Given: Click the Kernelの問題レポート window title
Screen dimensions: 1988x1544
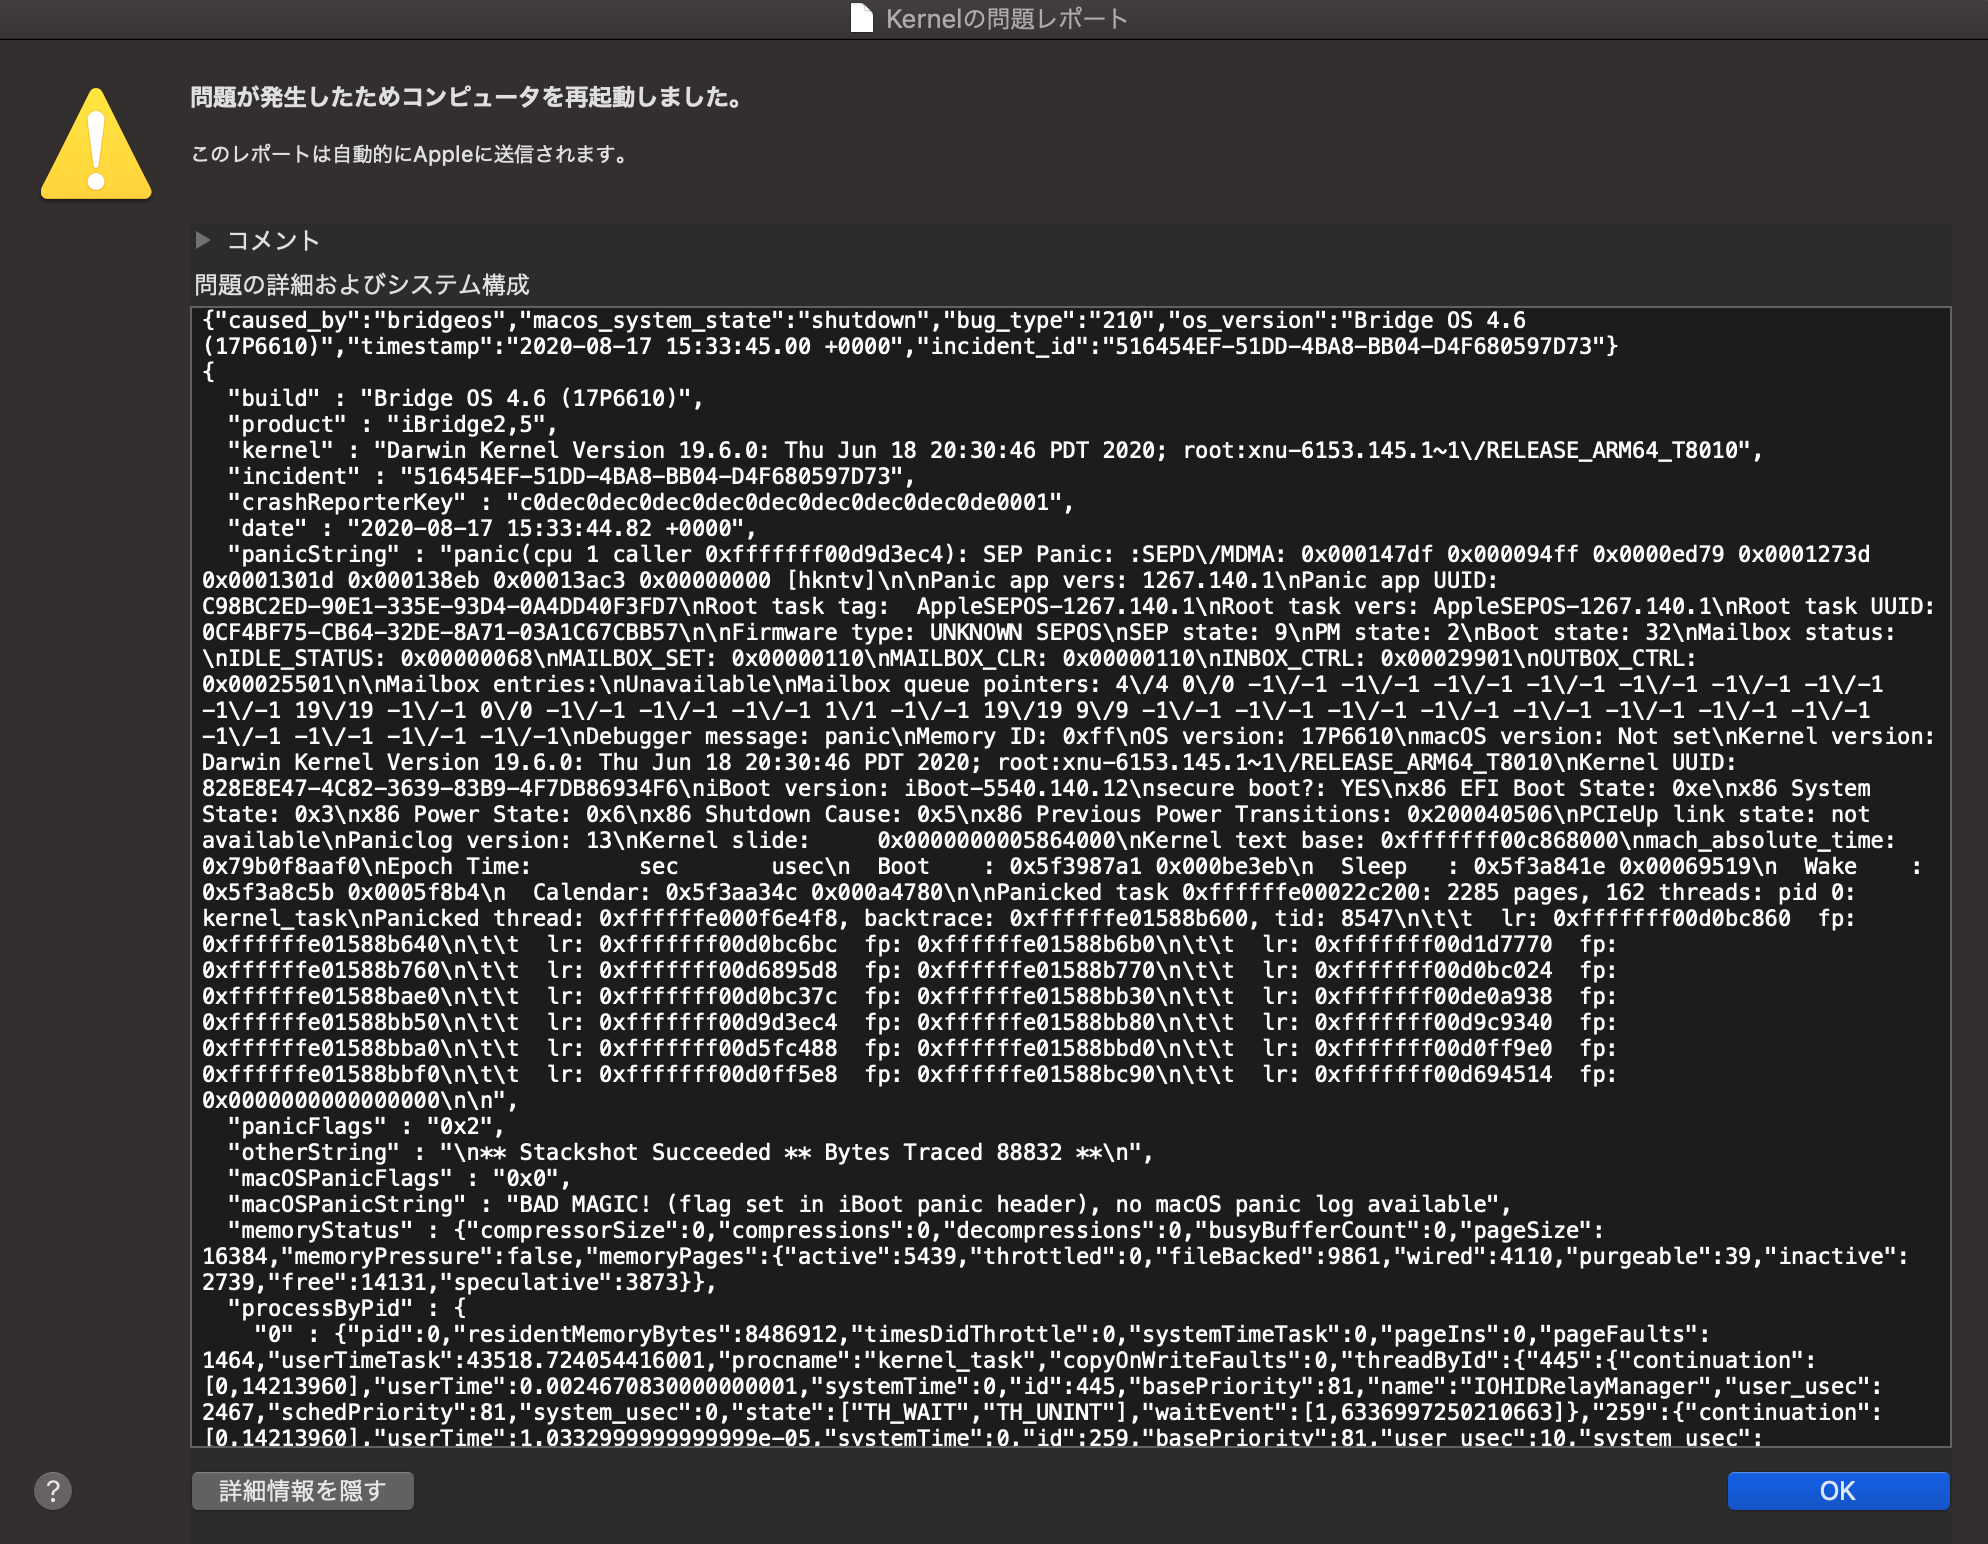Looking at the screenshot, I should coord(1006,19).
